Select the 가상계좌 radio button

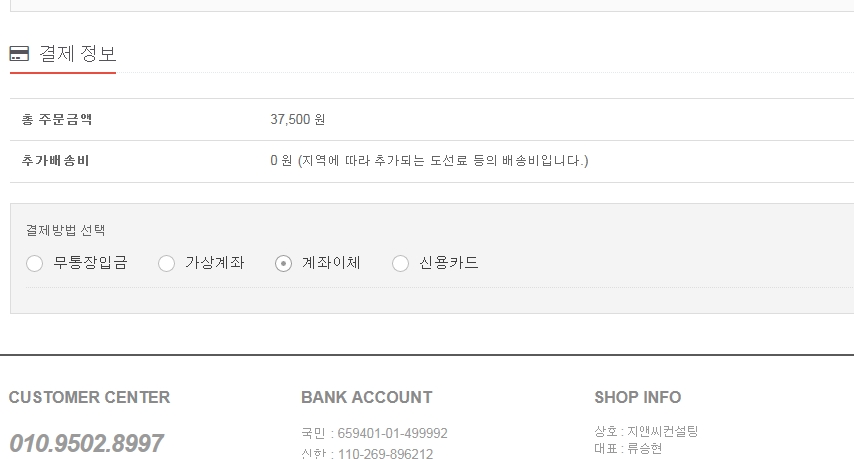(166, 264)
